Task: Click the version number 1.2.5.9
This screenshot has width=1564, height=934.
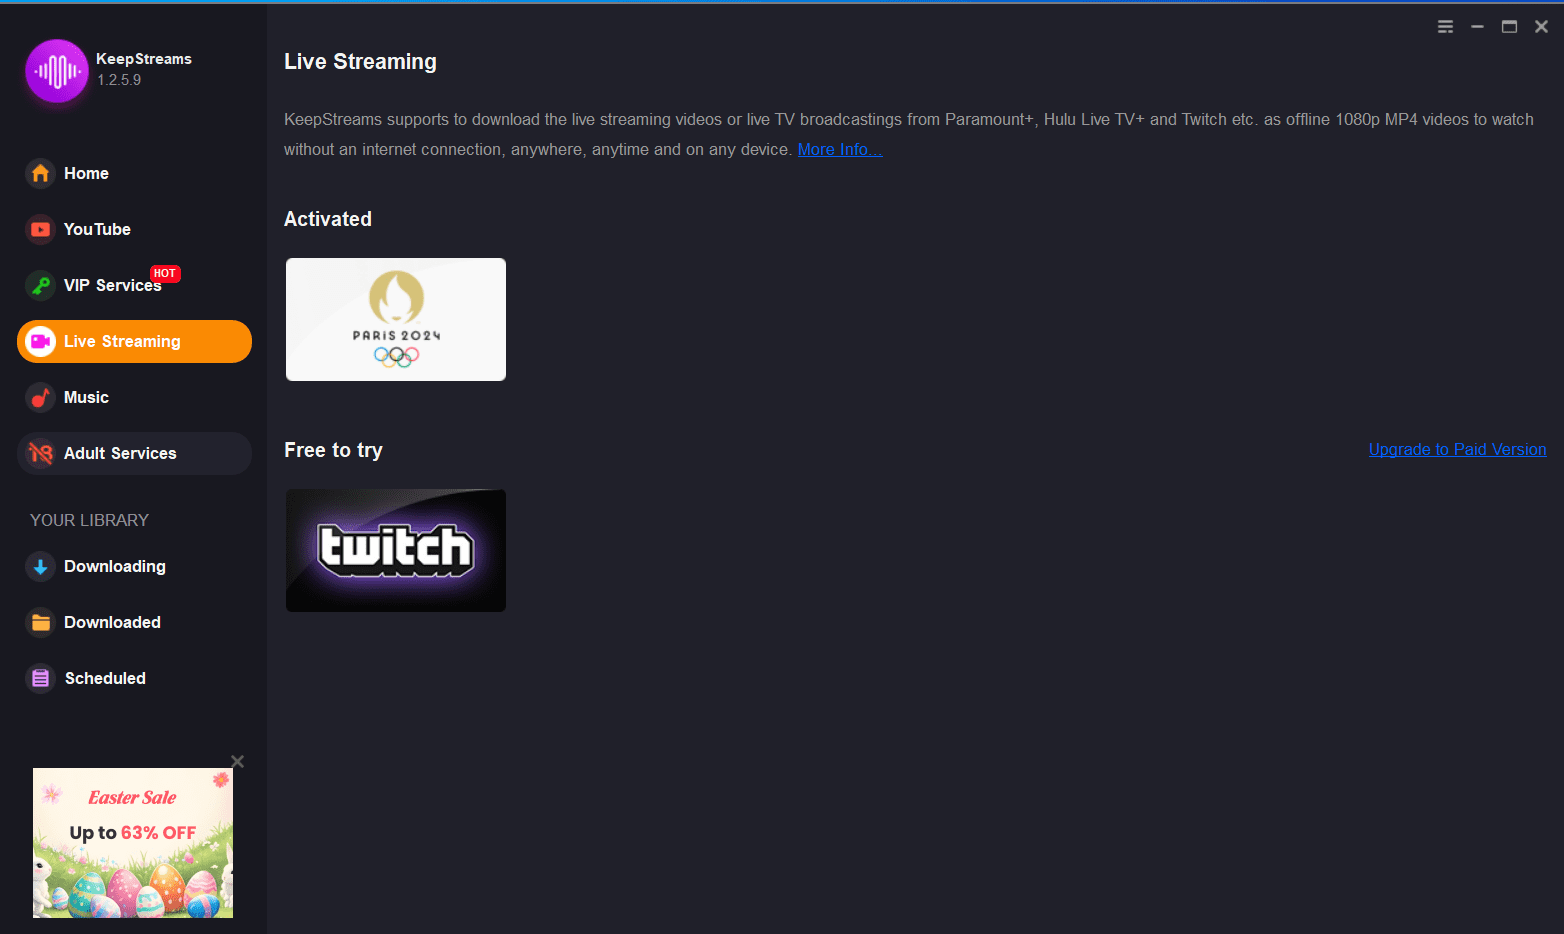Action: (x=119, y=80)
